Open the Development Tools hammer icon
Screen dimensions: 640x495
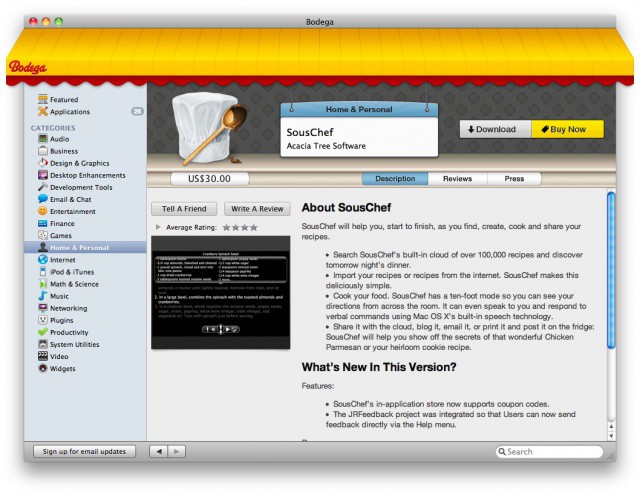[x=43, y=187]
